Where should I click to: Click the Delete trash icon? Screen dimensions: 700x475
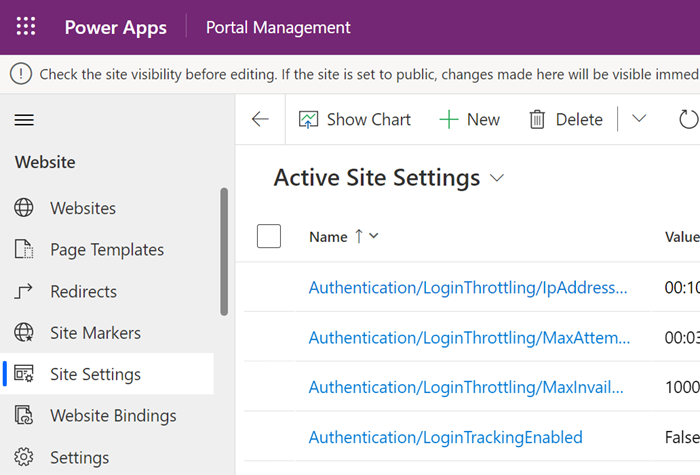[x=537, y=120]
